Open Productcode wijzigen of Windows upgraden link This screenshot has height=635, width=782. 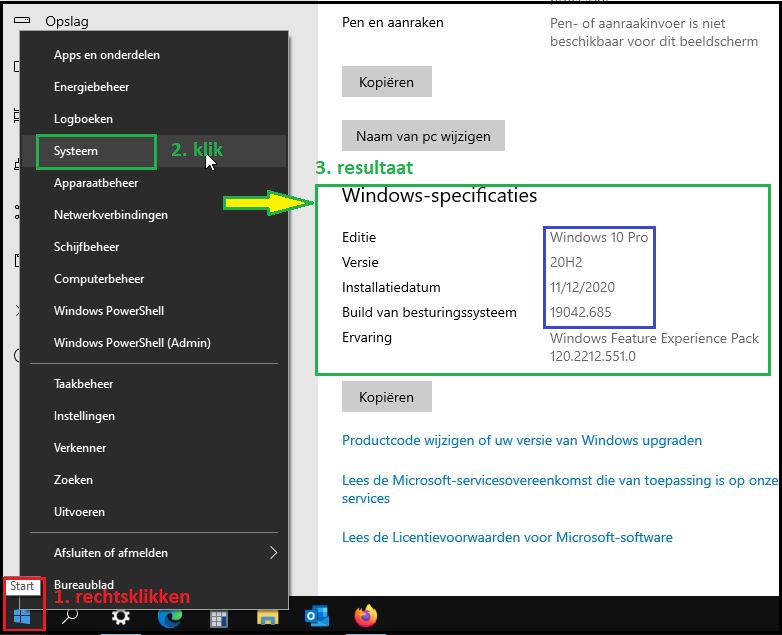(x=522, y=440)
